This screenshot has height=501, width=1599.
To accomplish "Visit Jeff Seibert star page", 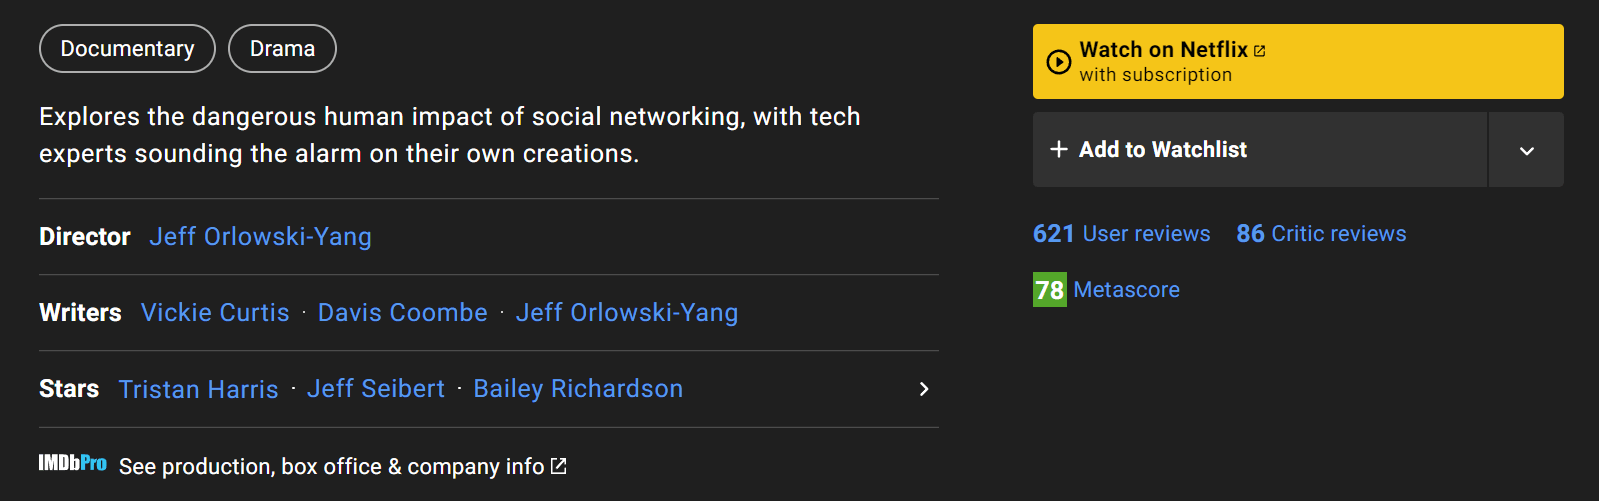I will [375, 389].
